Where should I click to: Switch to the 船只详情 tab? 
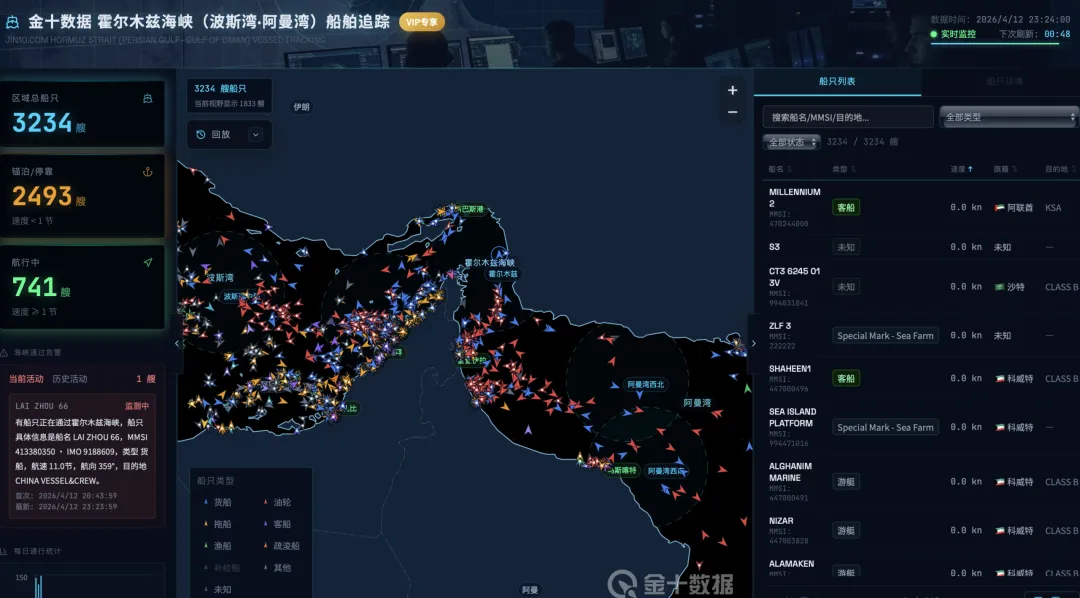(x=1006, y=80)
